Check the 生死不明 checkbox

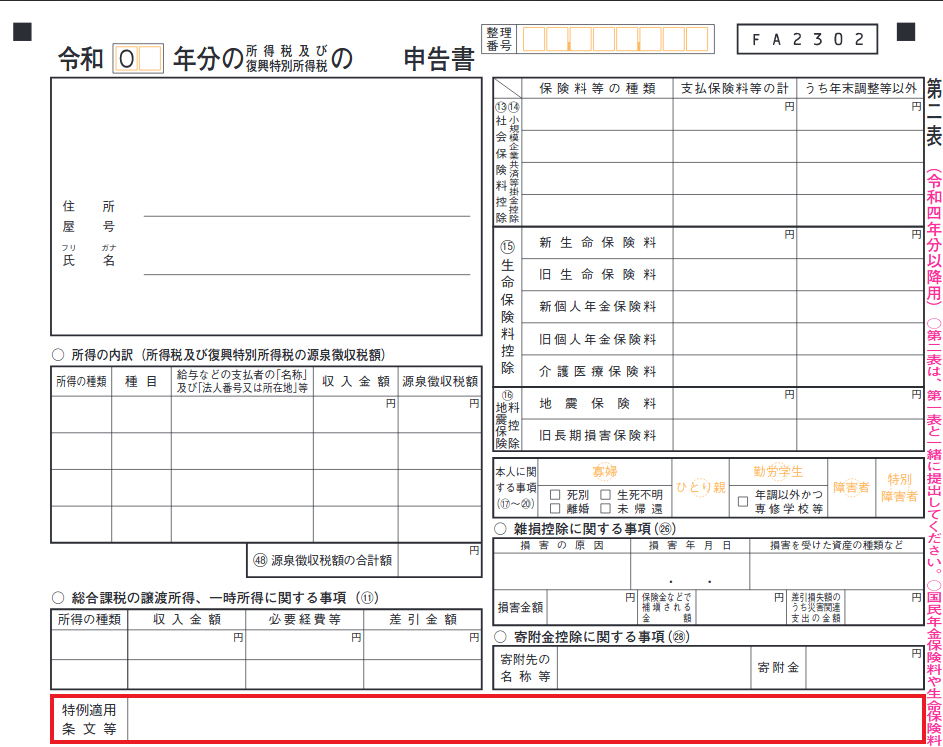(x=606, y=495)
